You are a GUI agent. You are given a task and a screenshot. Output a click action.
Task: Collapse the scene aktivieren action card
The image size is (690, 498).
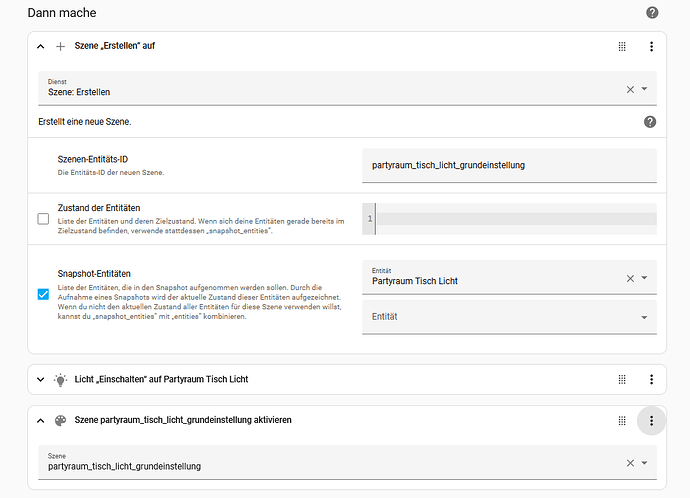click(x=41, y=421)
